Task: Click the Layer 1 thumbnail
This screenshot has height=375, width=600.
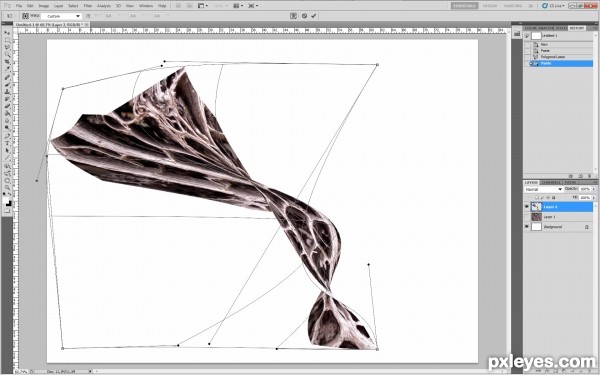Action: pyautogui.click(x=536, y=217)
